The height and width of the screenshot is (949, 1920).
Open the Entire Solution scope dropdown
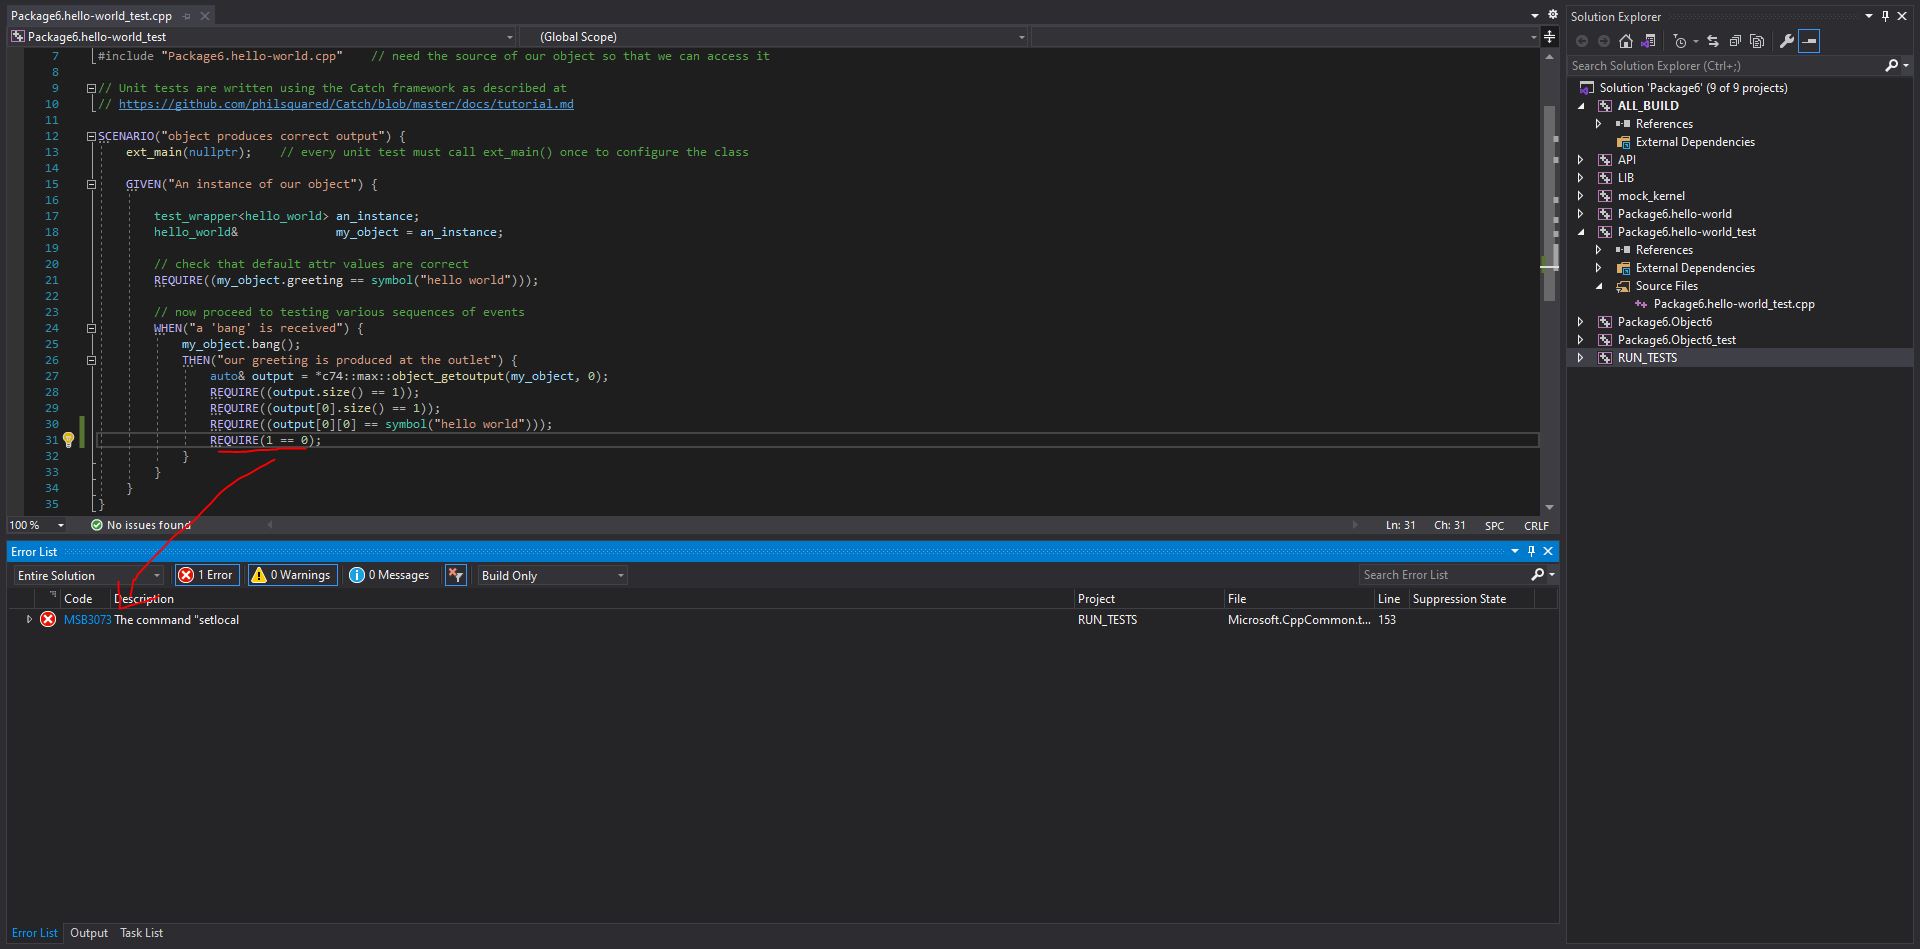click(88, 576)
